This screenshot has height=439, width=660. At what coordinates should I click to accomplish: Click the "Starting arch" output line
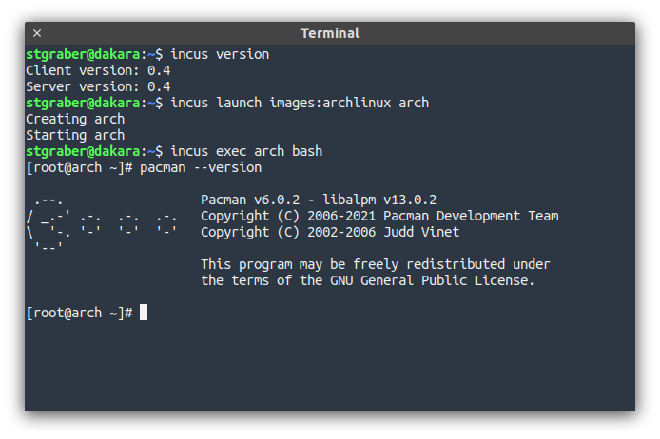75,135
